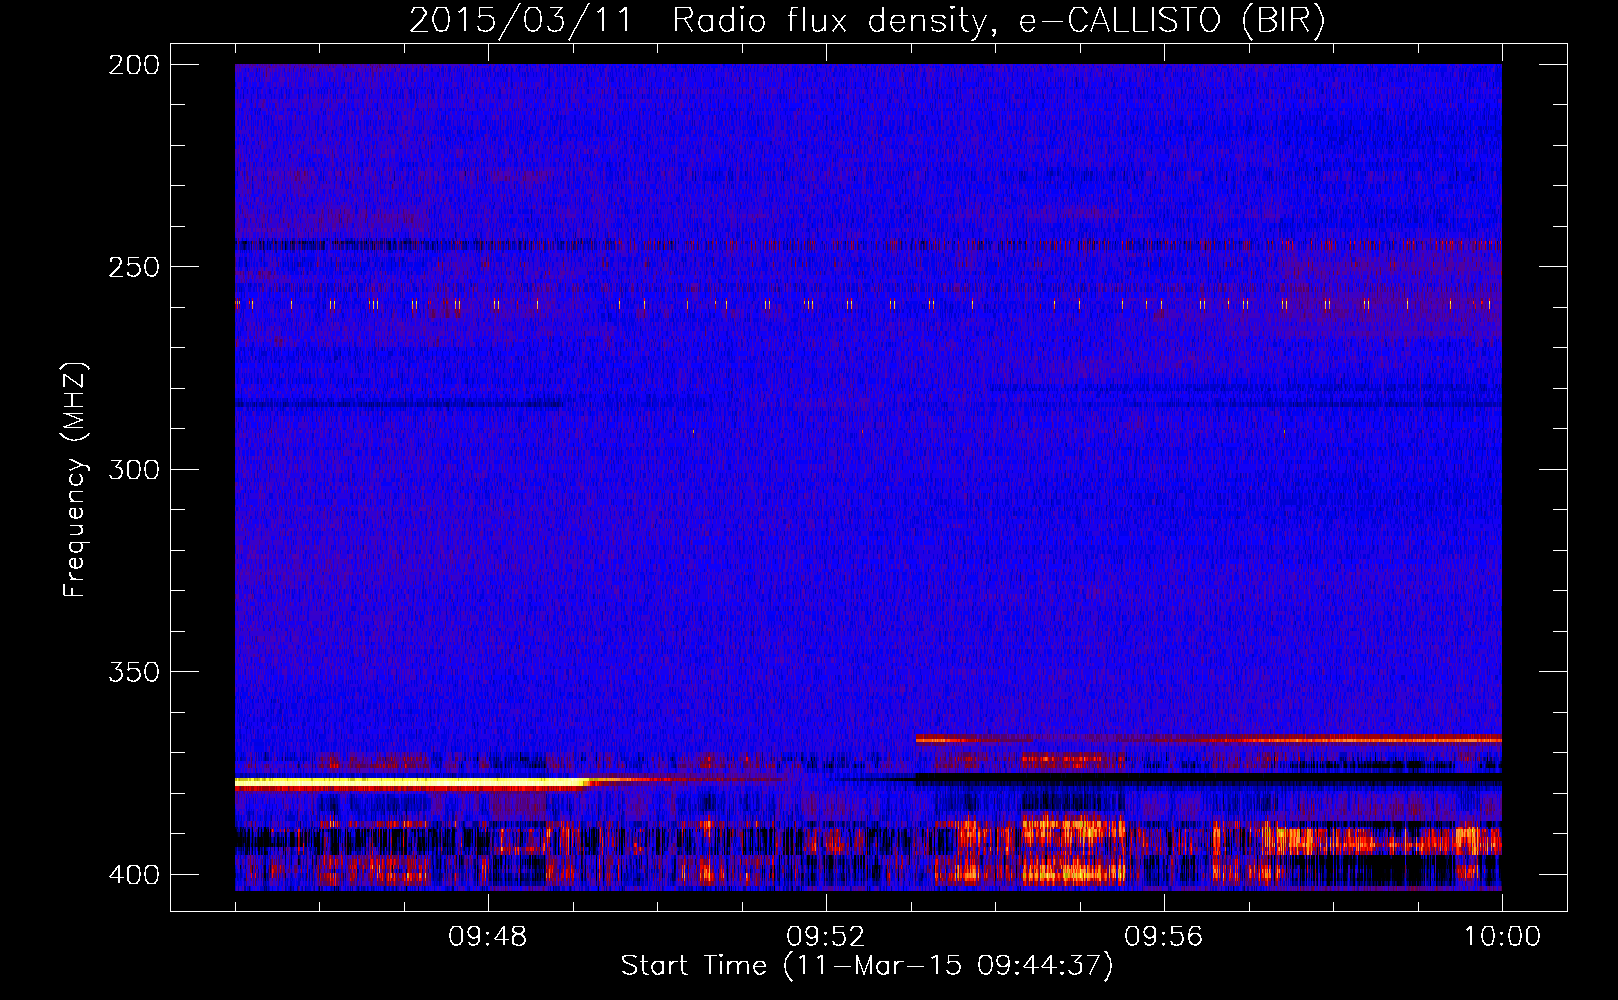Click the bright burst patch near 09:54 at 390 MHz
Screen dimensions: 1618x1000
click(1072, 832)
